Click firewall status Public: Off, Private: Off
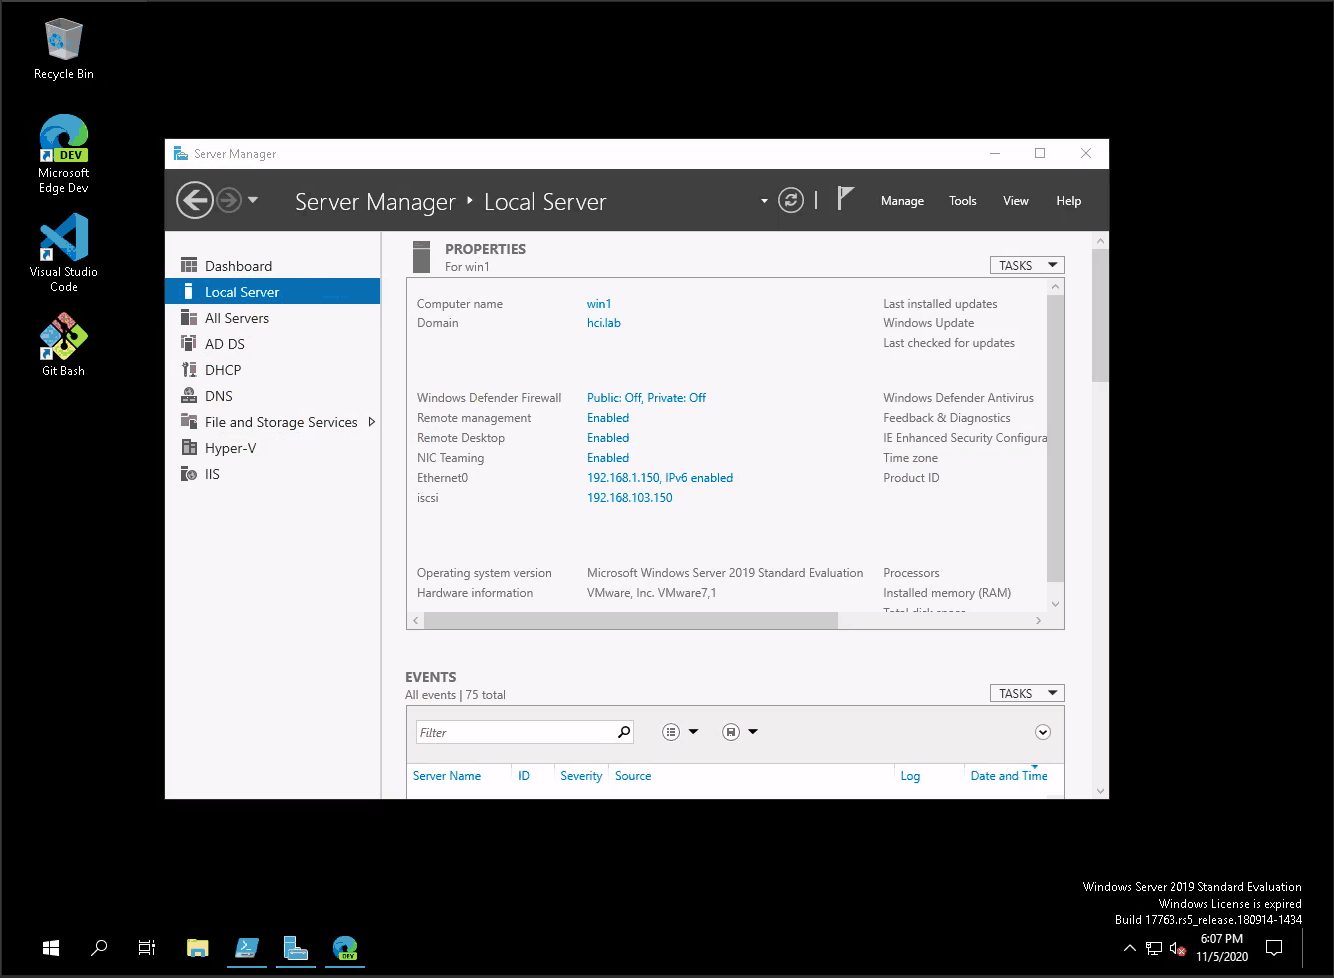 click(x=646, y=398)
